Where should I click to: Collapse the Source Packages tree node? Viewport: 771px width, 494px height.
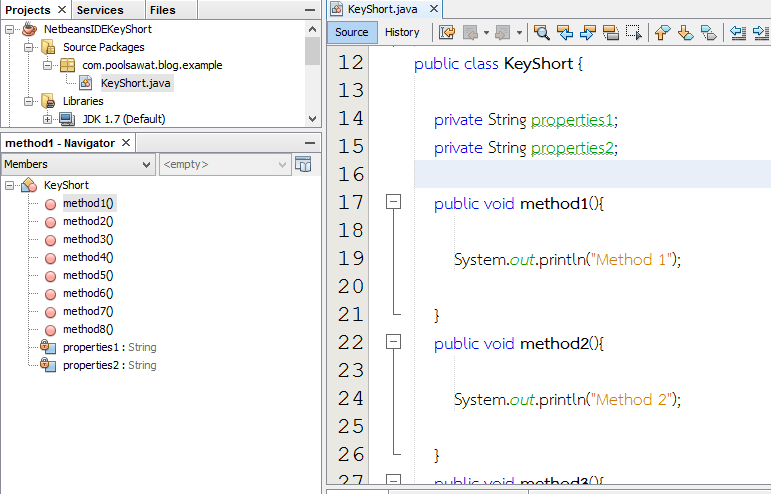30,47
